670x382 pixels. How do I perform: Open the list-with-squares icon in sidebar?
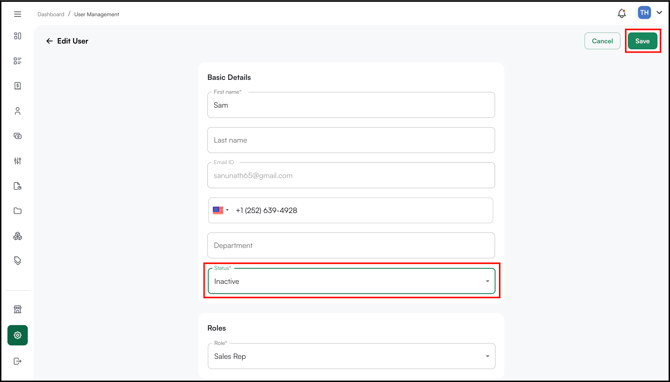click(x=18, y=61)
